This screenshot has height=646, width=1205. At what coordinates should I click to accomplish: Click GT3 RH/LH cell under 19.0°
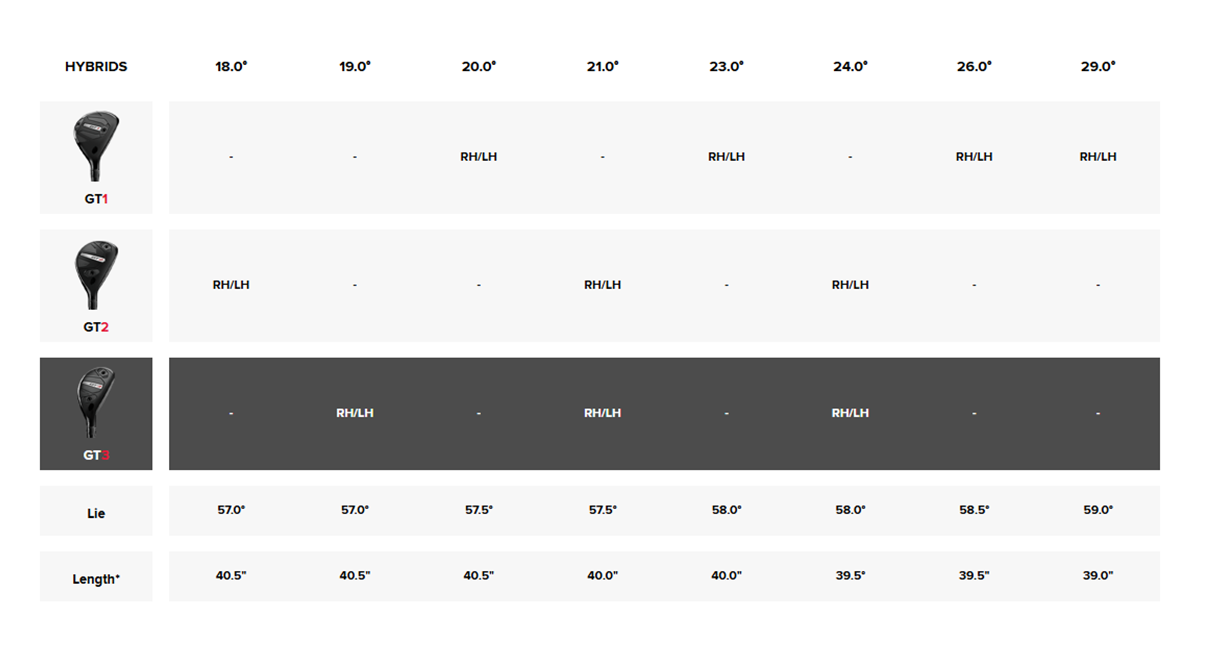(355, 413)
